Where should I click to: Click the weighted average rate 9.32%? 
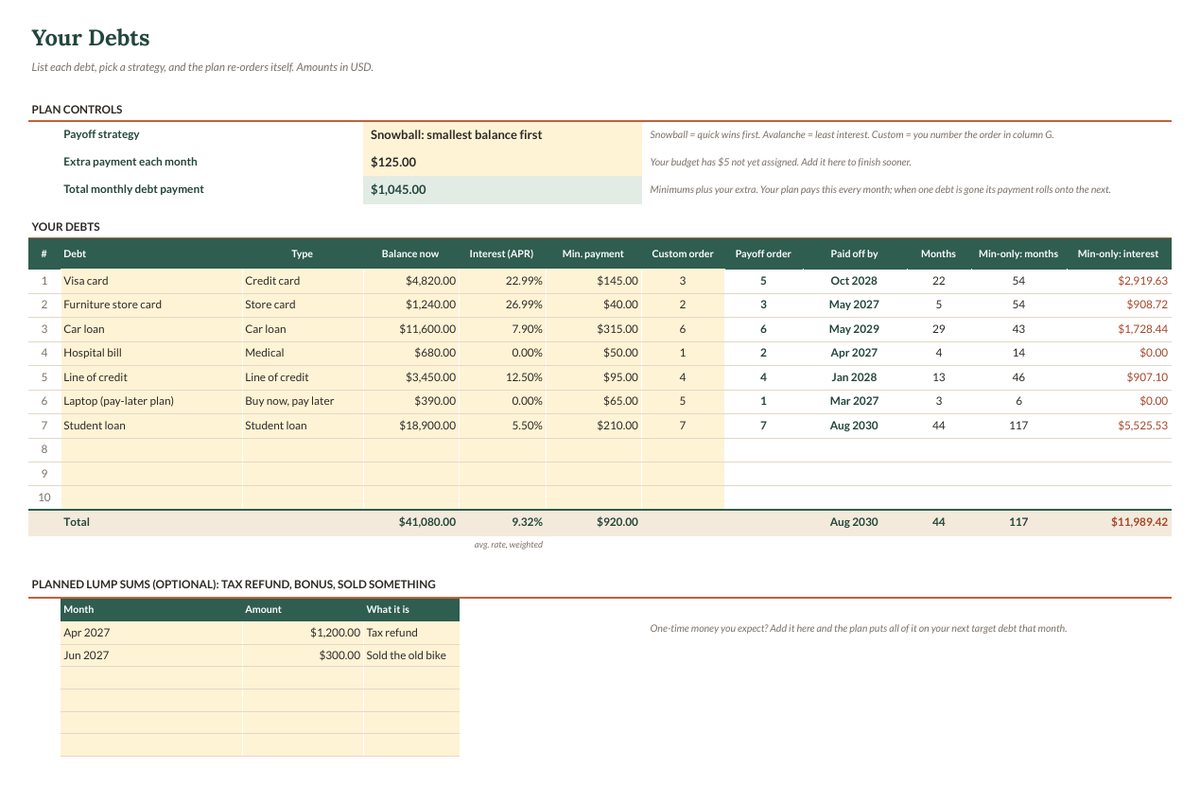point(503,522)
